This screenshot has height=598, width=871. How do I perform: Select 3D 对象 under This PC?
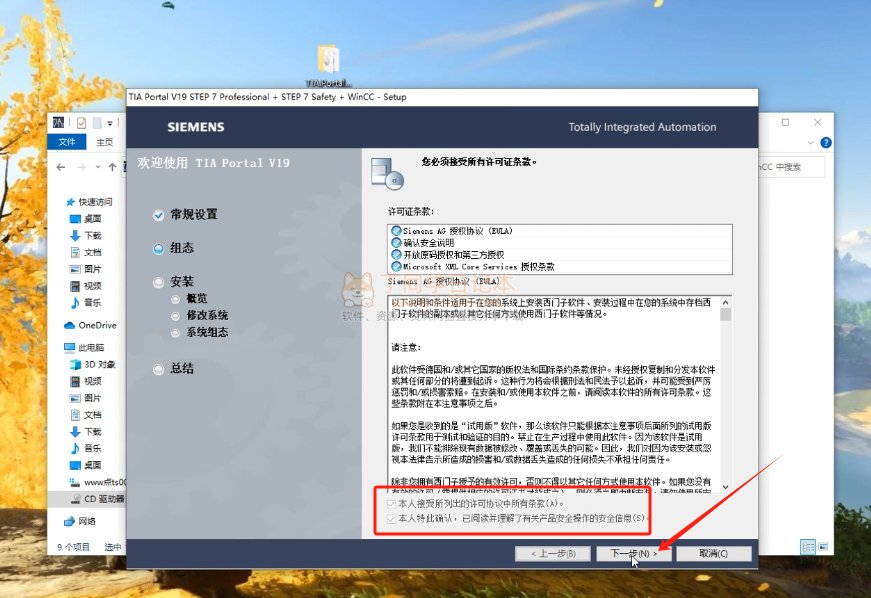click(92, 364)
